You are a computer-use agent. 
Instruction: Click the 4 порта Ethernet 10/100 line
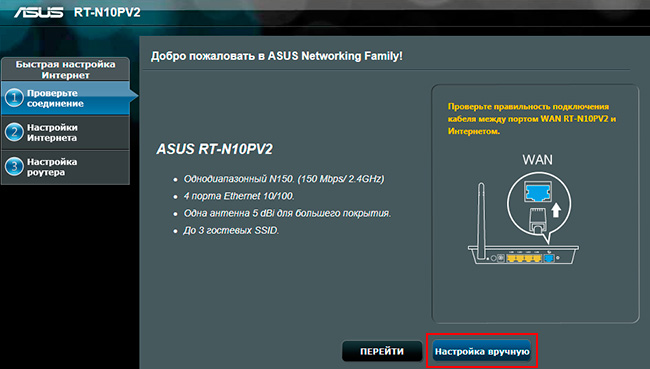239,196
